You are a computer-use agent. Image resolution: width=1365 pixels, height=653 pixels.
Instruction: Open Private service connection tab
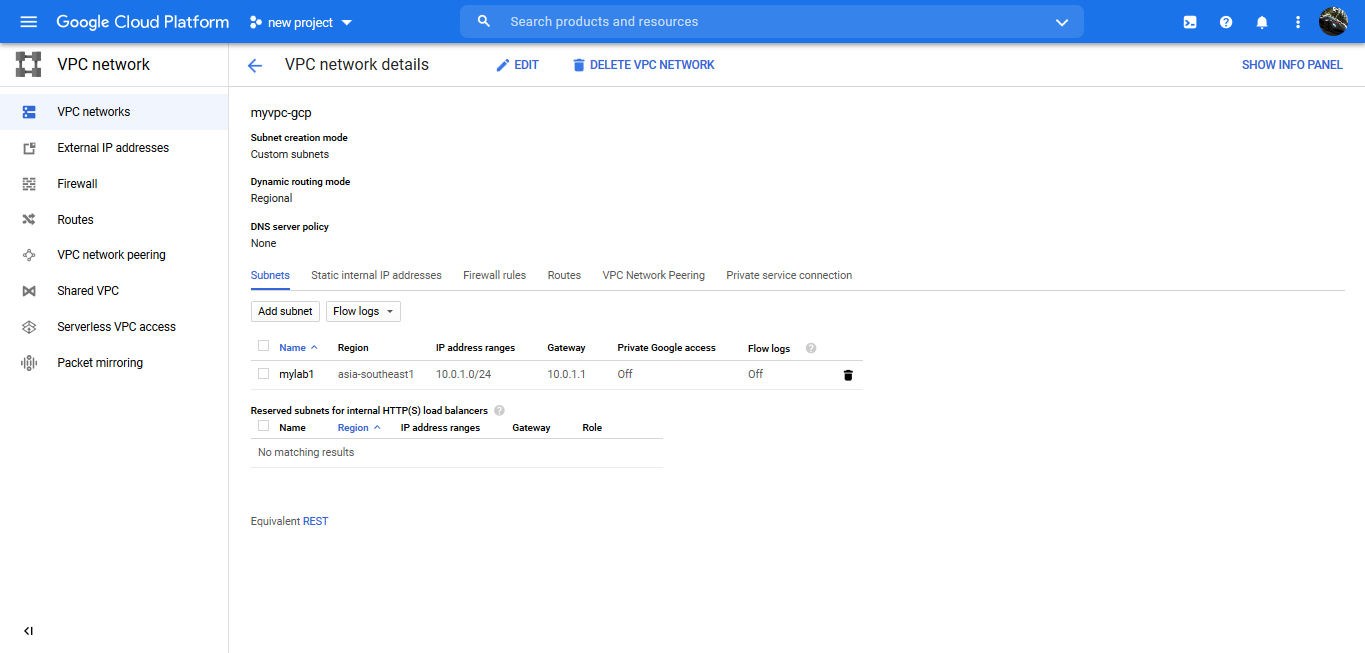(789, 275)
